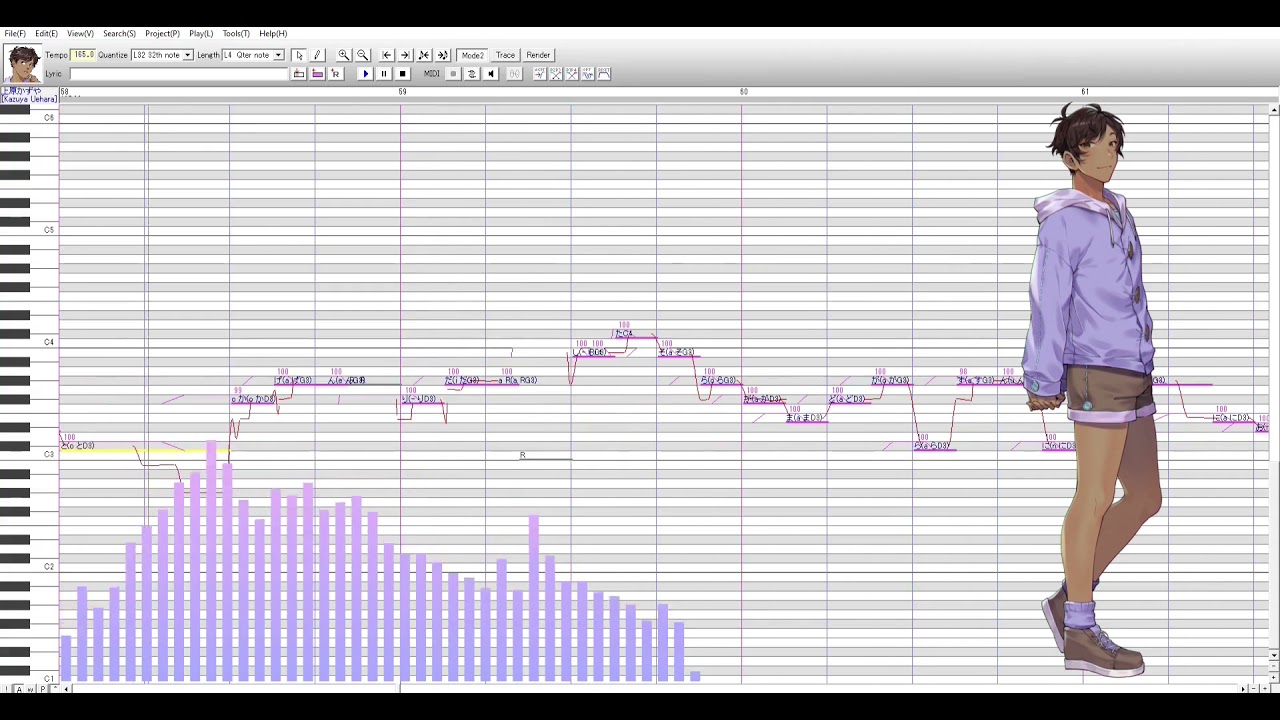Click the horizontal scrollbar right arrow
This screenshot has width=1280, height=720.
(1244, 689)
